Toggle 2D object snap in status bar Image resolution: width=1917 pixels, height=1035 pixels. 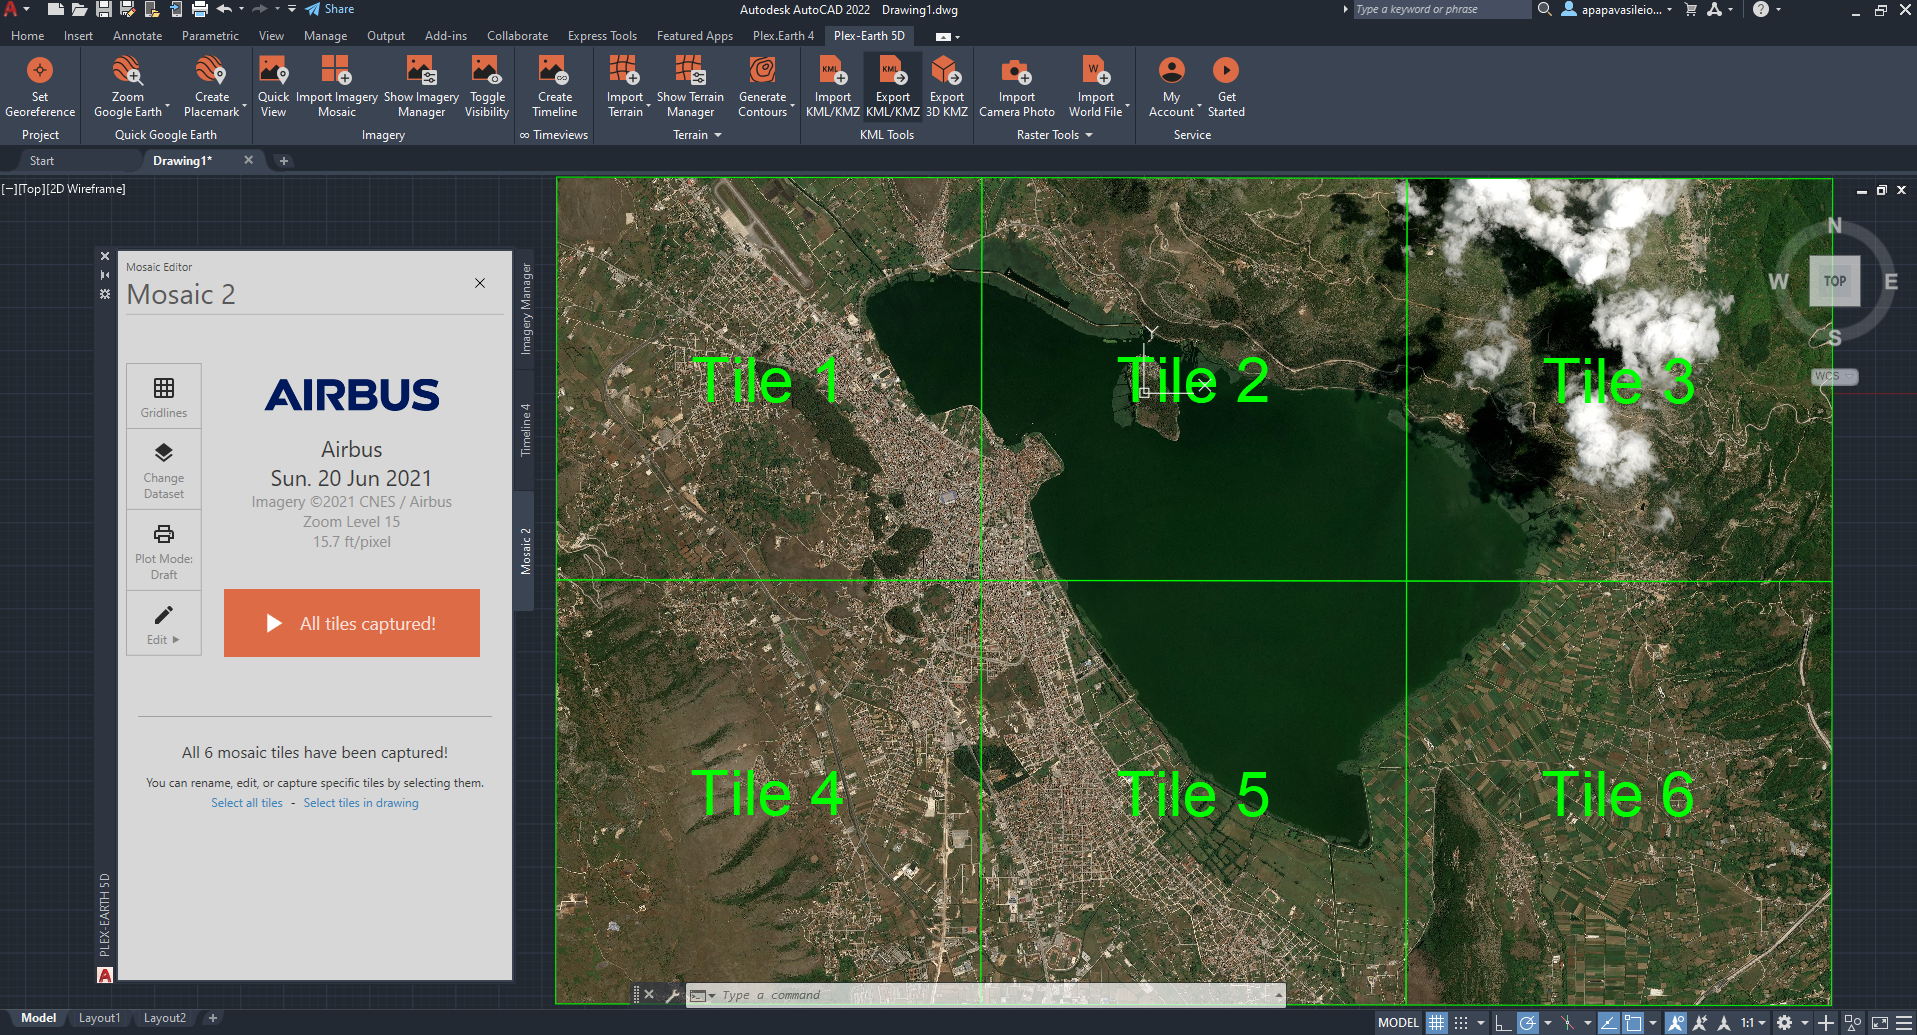pyautogui.click(x=1633, y=1022)
